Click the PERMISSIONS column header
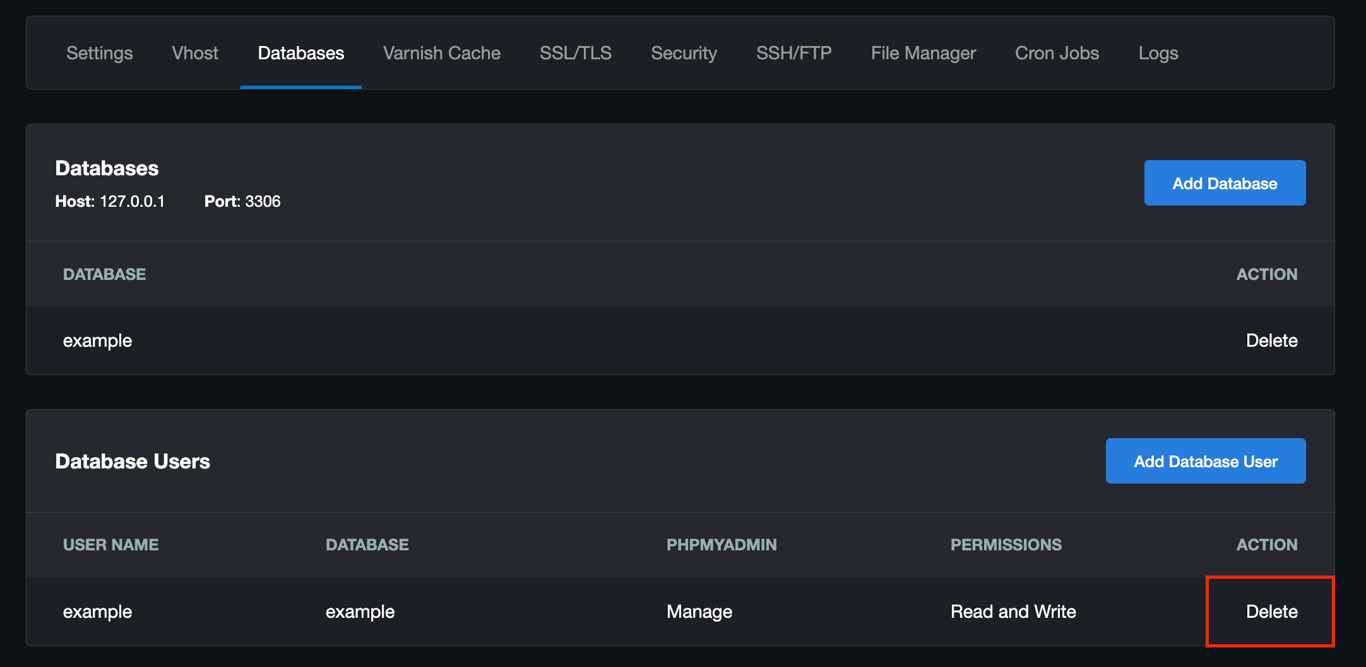 click(x=1006, y=544)
